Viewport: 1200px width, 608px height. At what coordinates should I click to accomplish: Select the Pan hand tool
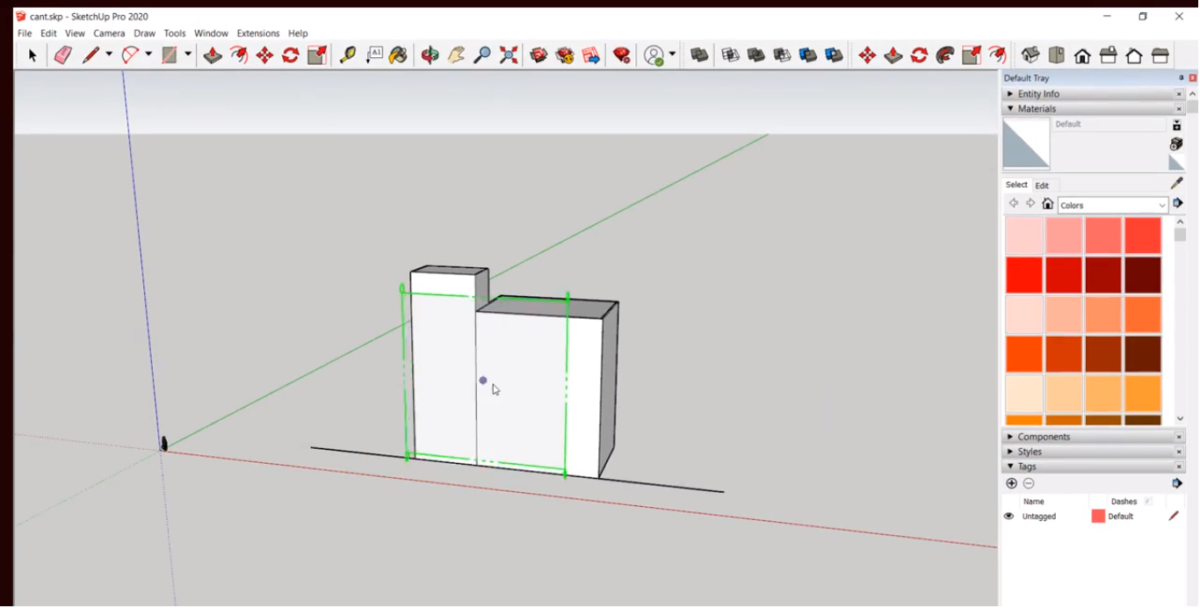point(456,56)
